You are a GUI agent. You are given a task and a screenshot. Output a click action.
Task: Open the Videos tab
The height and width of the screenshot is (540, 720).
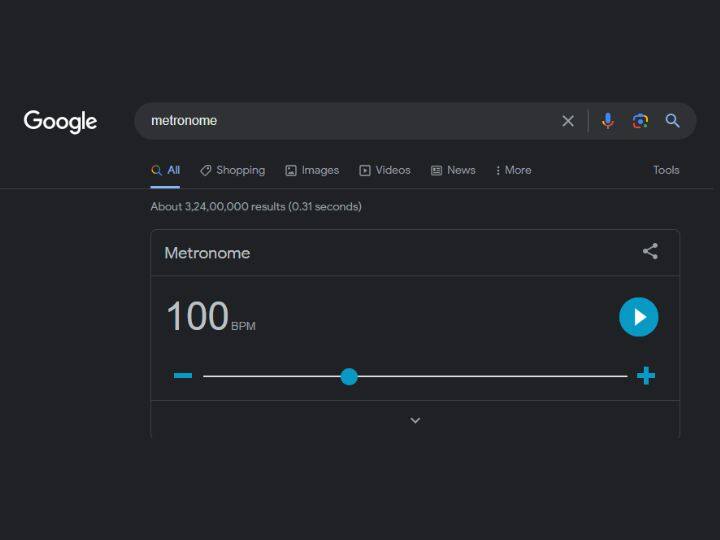point(385,170)
